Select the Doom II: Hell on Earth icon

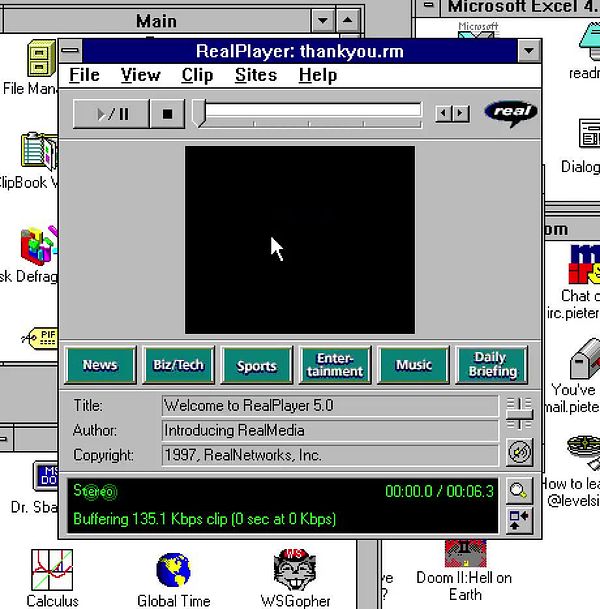click(x=465, y=555)
